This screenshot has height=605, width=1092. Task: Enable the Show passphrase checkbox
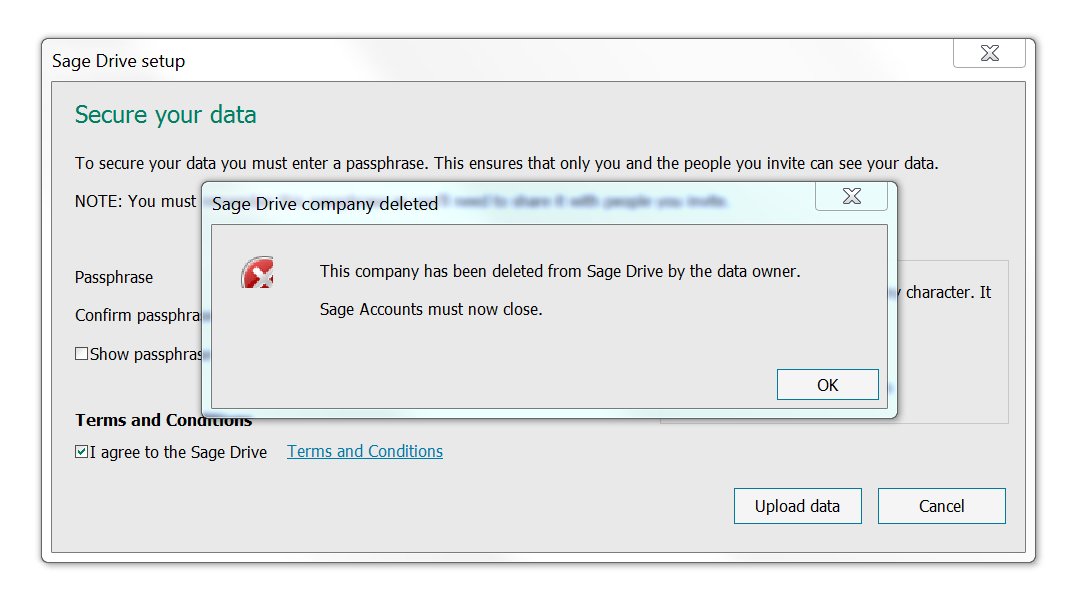pyautogui.click(x=81, y=354)
